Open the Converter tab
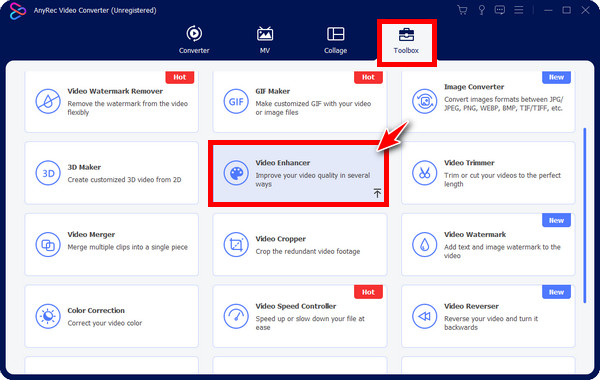Viewport: 600px width, 380px height. click(194, 40)
